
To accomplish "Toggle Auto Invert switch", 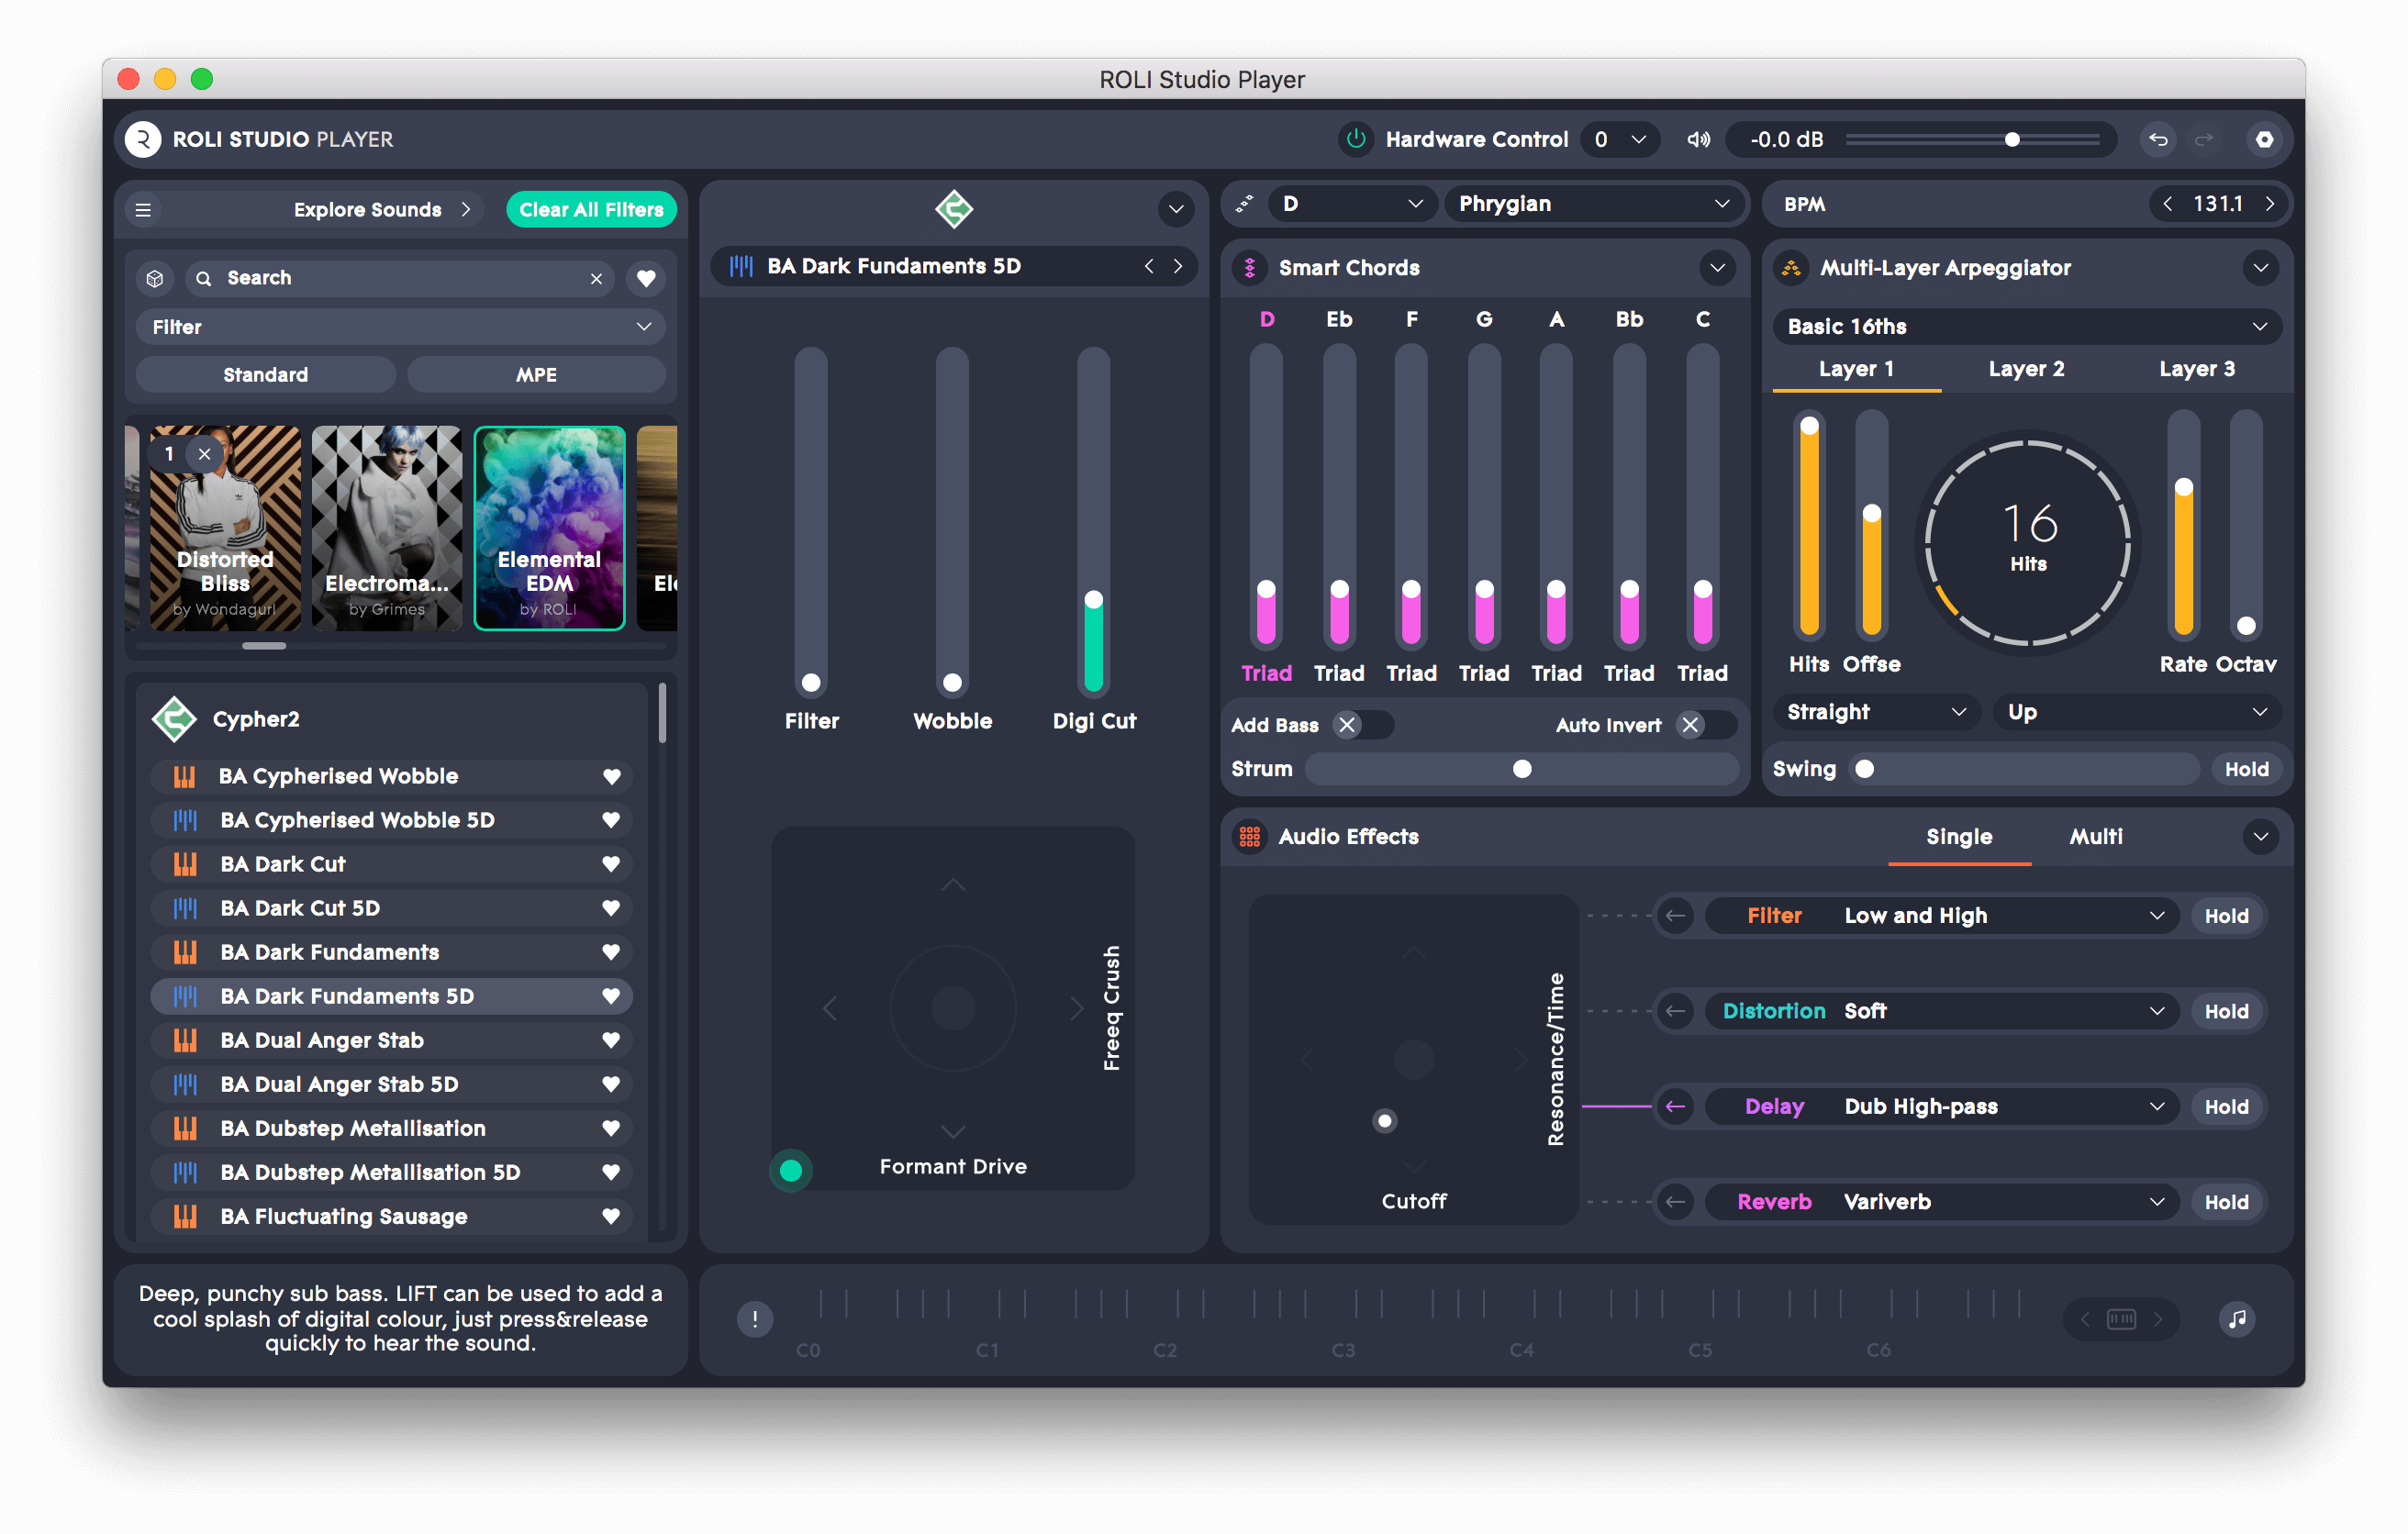I will [x=1707, y=725].
